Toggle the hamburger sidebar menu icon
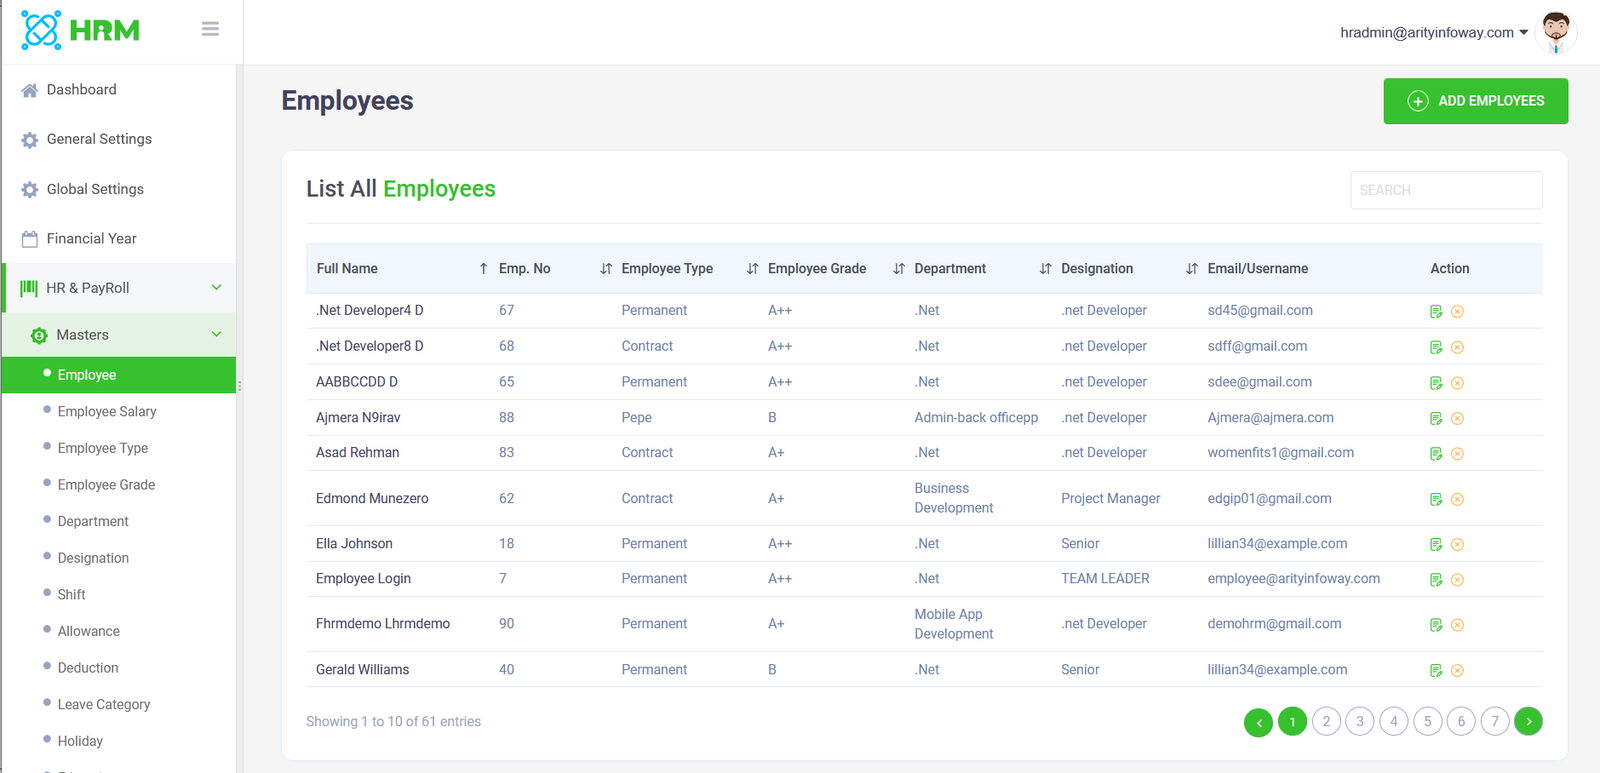The height and width of the screenshot is (773, 1600). tap(210, 29)
